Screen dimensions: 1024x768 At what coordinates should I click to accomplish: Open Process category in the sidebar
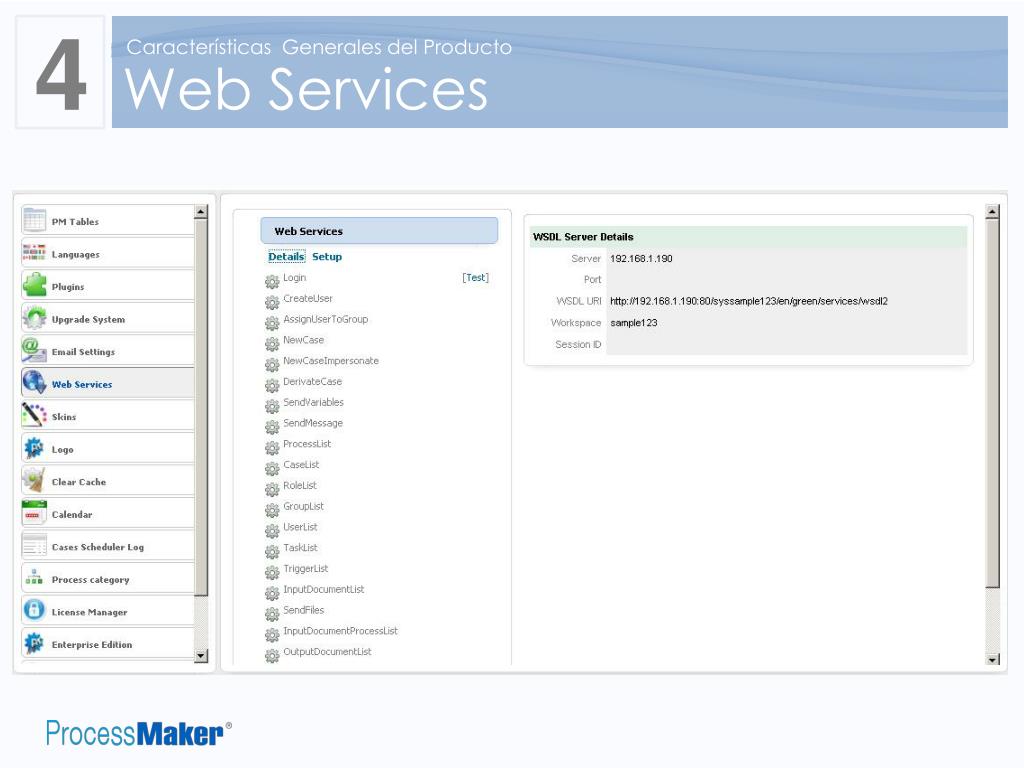pos(108,579)
